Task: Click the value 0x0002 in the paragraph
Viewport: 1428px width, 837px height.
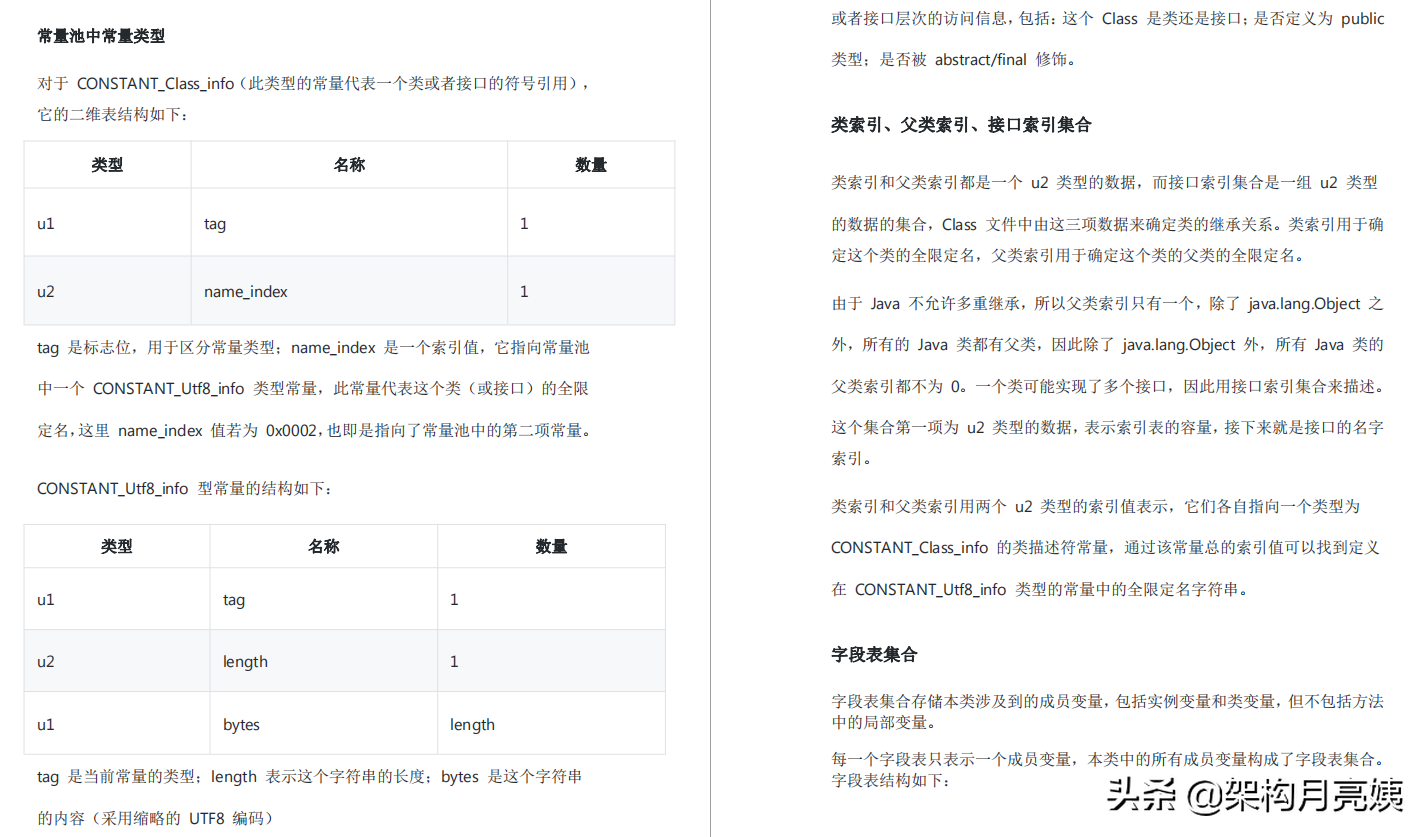Action: 290,431
